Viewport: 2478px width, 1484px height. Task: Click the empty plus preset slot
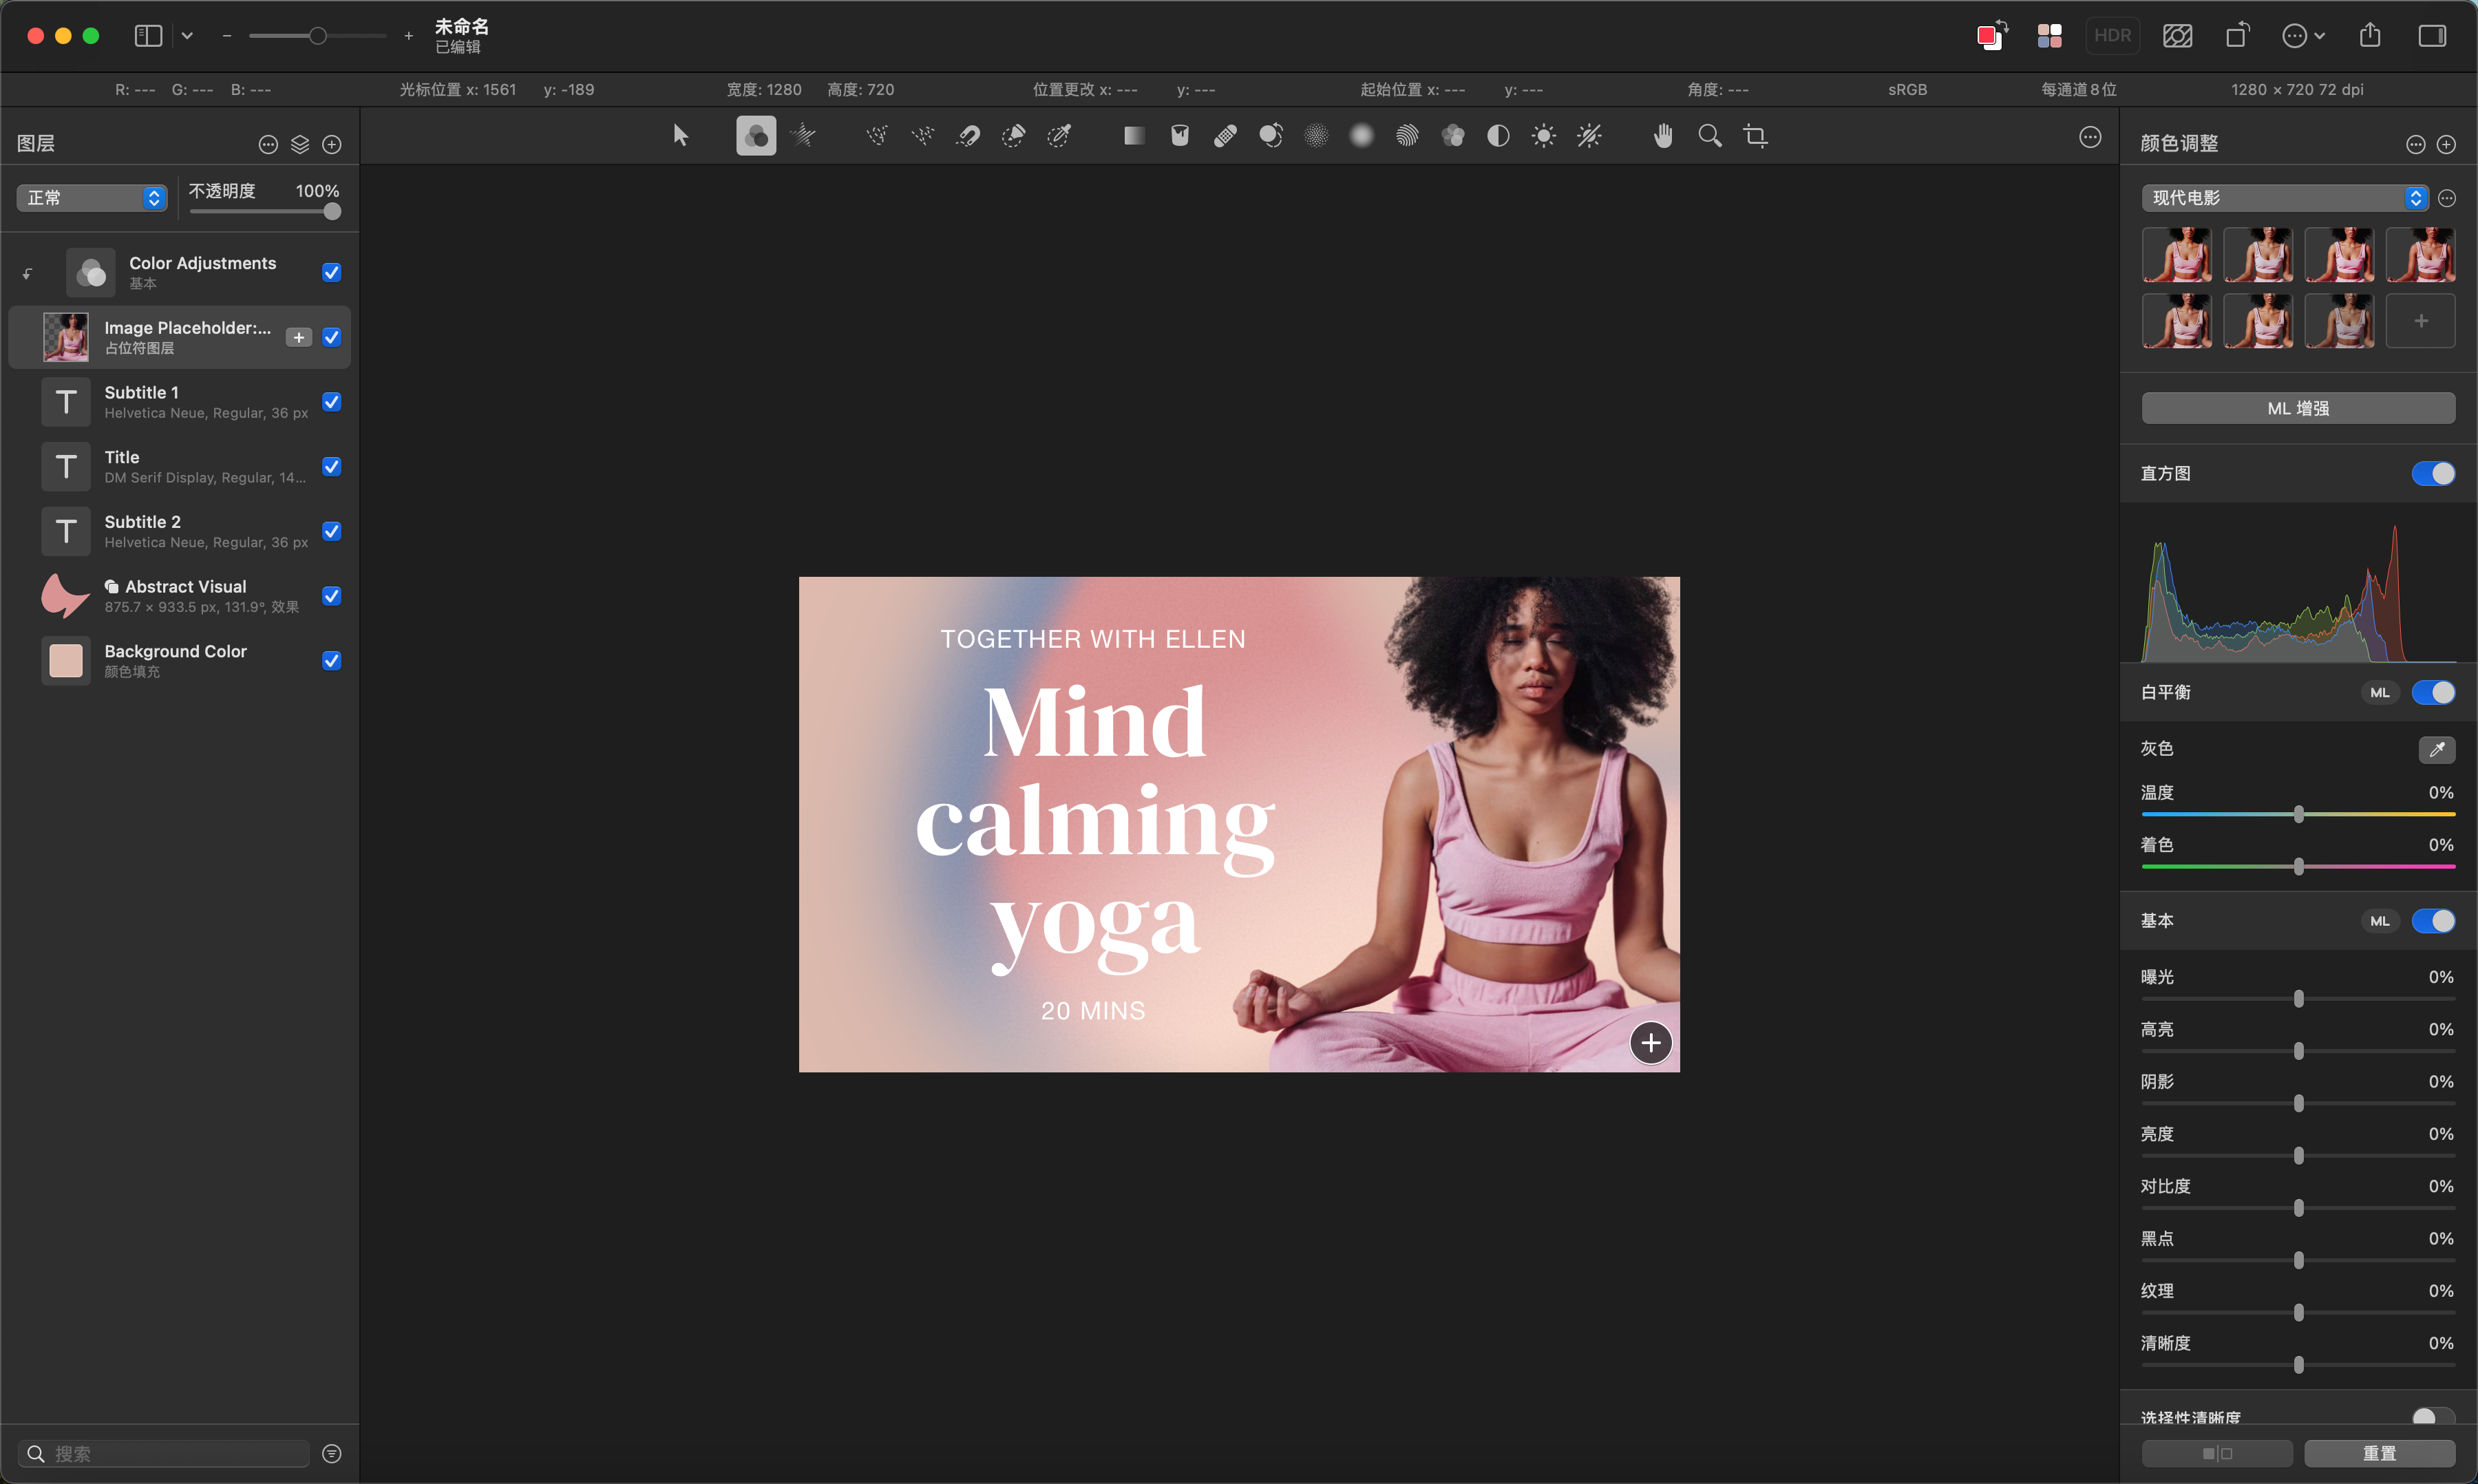pos(2420,321)
